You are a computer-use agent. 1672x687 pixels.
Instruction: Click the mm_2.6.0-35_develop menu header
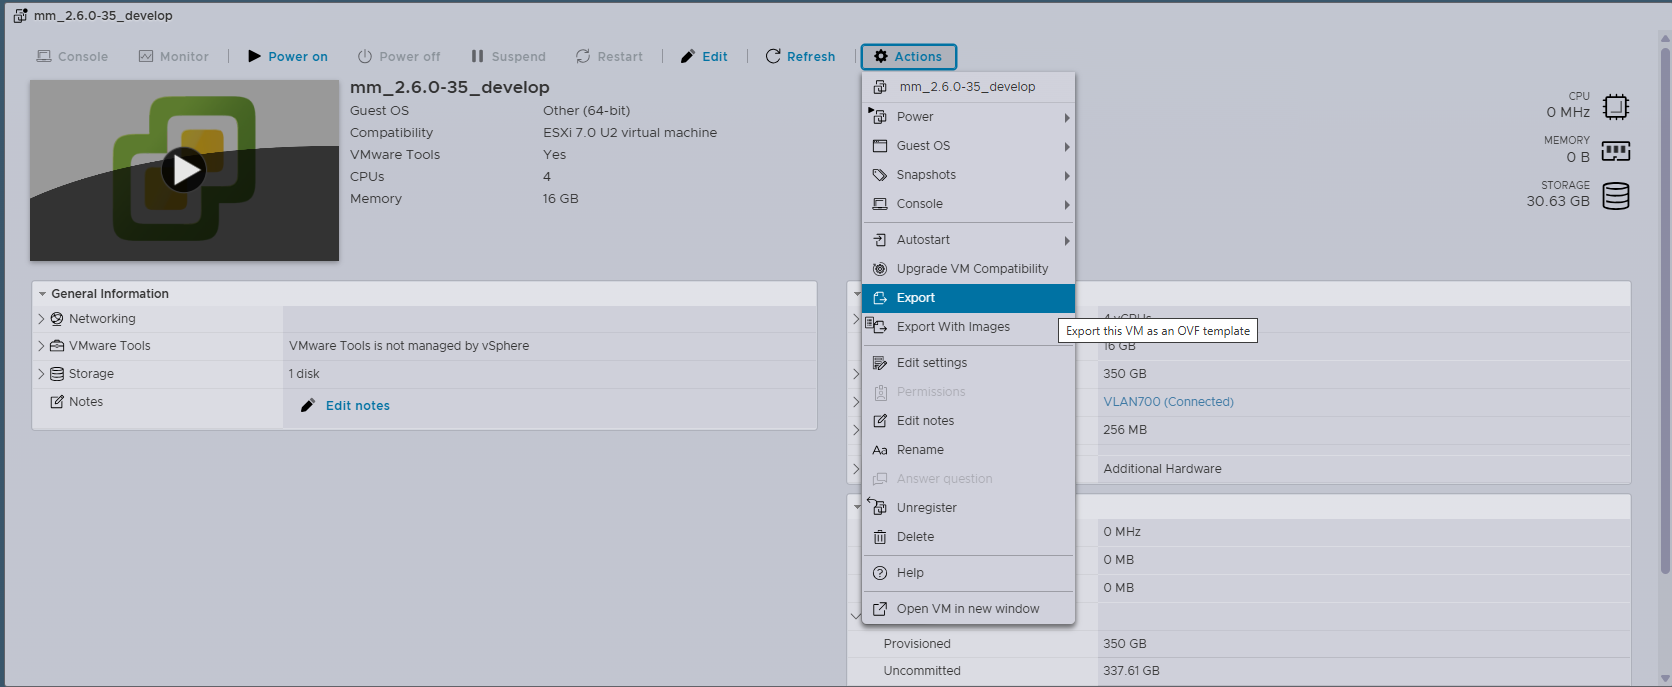(x=968, y=87)
